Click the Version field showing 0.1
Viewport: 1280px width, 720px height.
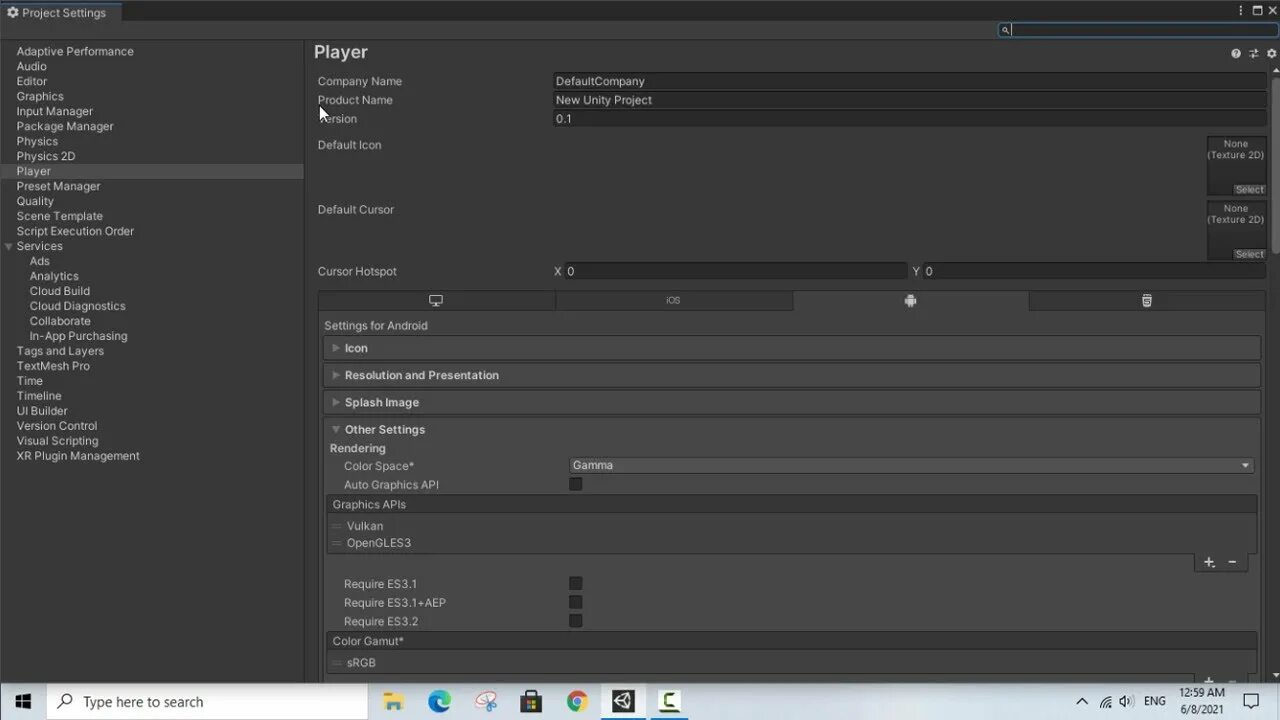click(910, 118)
